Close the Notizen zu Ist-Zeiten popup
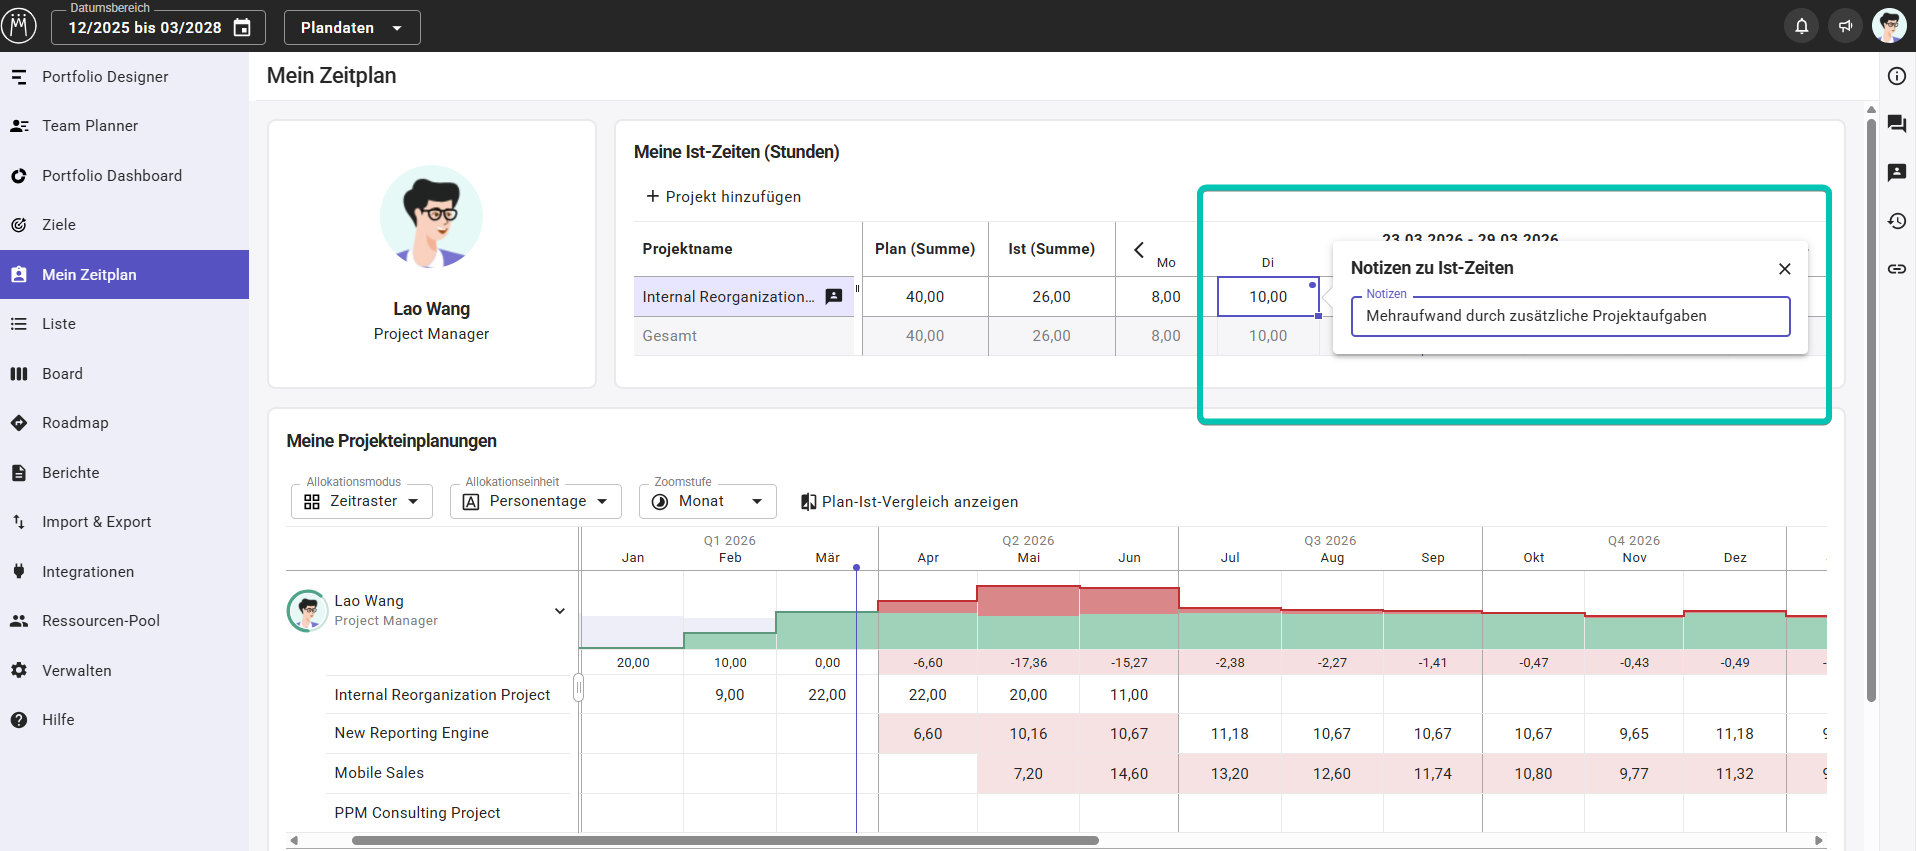The height and width of the screenshot is (851, 1916). click(1784, 269)
